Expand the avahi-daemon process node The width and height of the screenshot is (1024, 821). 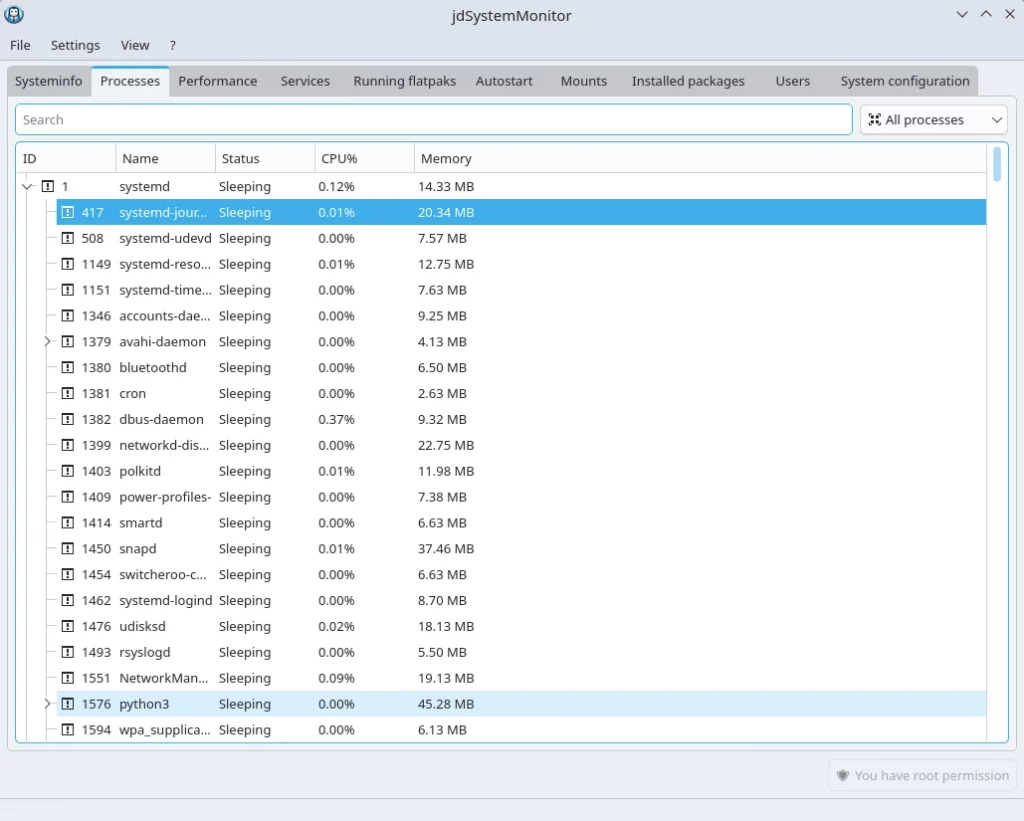[x=47, y=342]
